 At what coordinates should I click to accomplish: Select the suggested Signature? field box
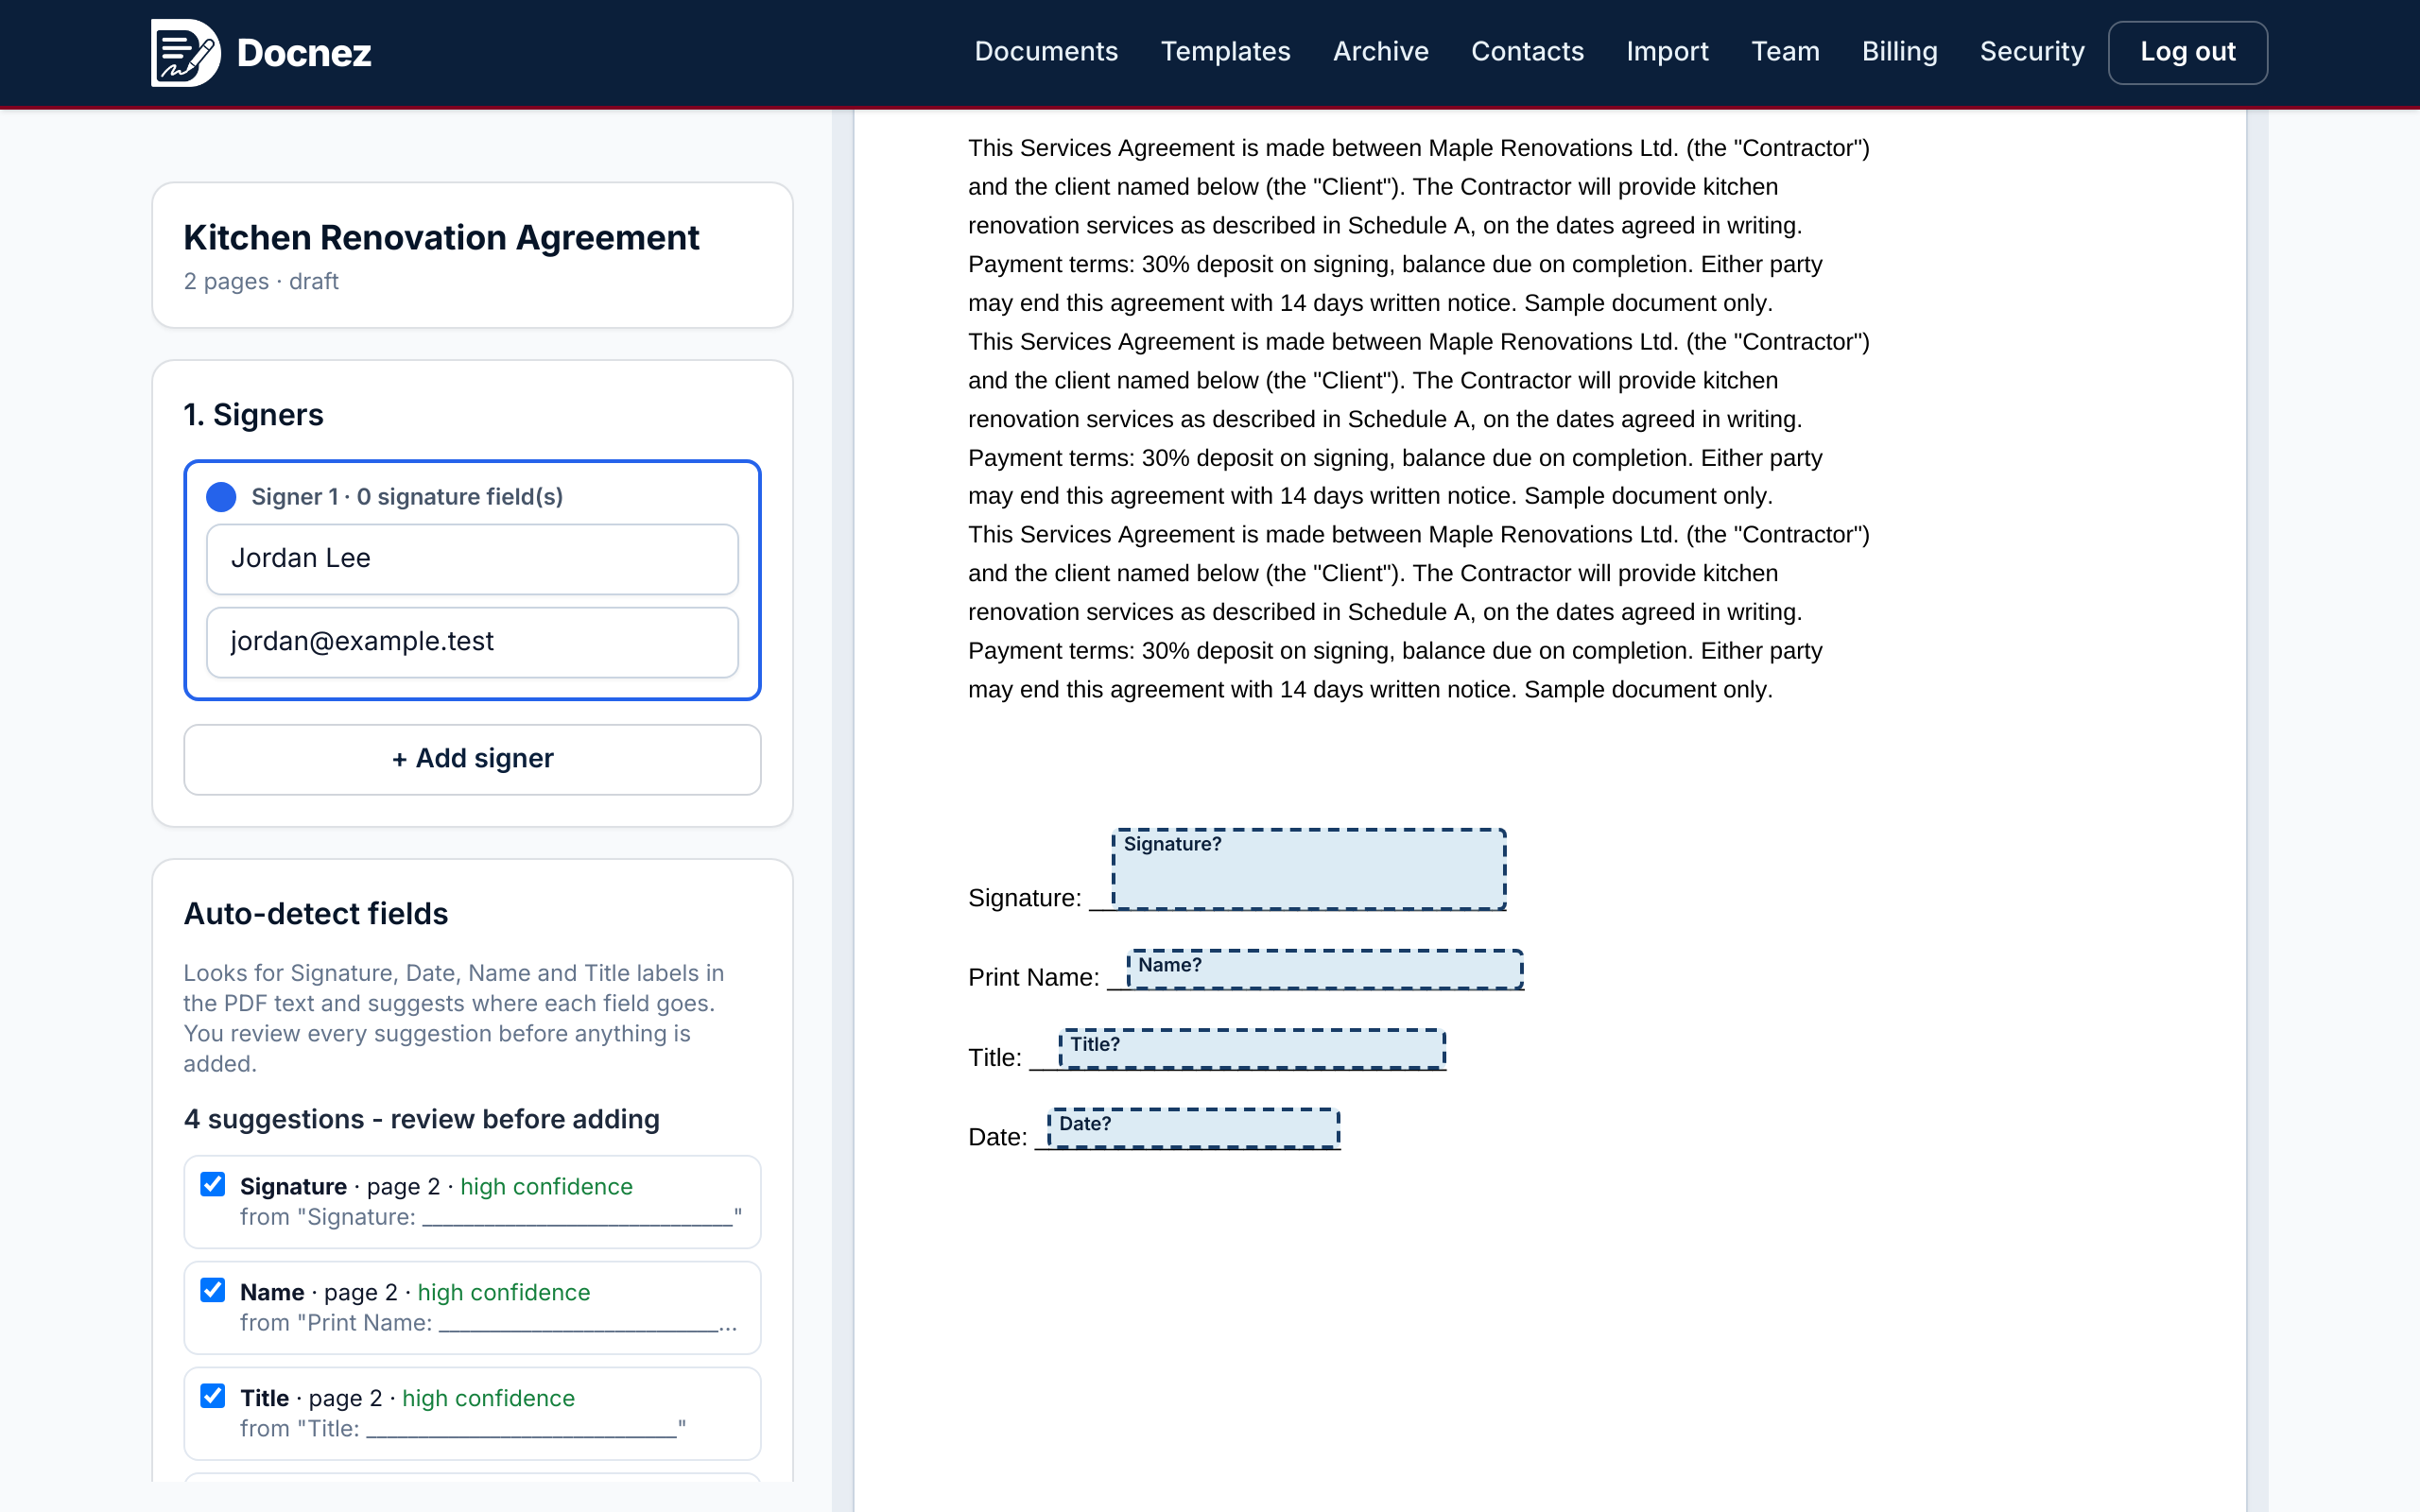1309,869
